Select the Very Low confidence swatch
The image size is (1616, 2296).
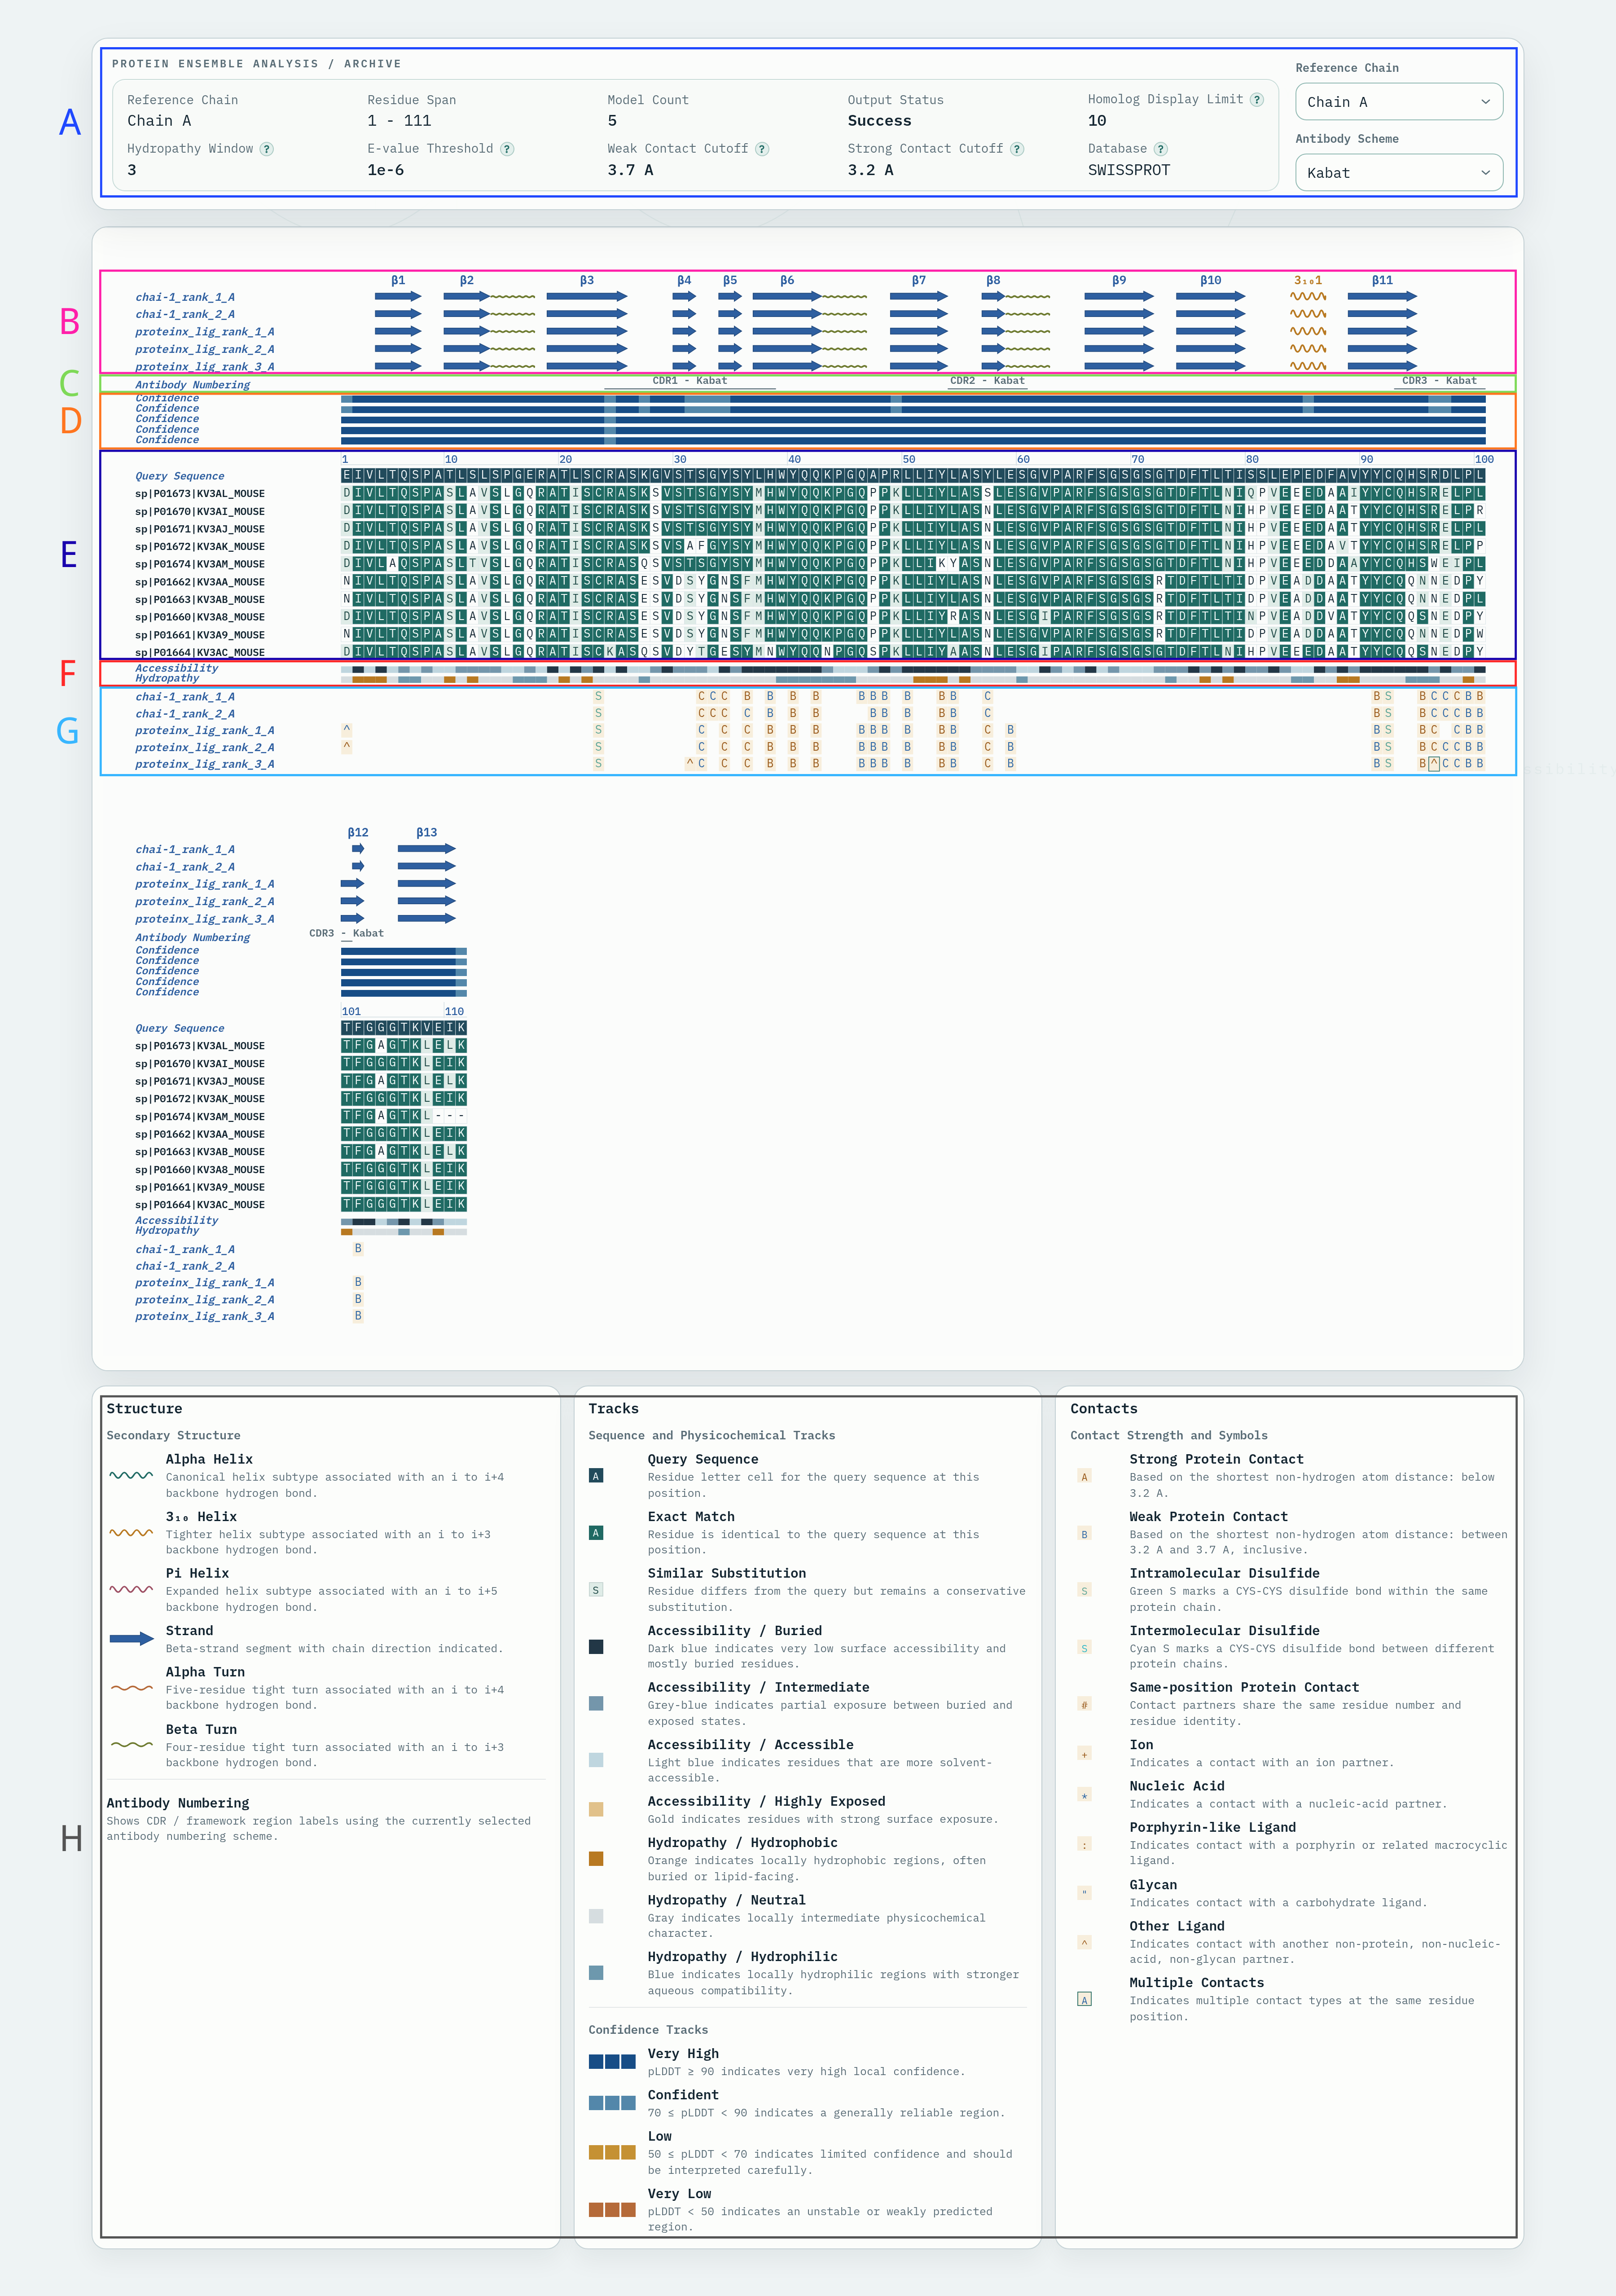(x=612, y=2209)
